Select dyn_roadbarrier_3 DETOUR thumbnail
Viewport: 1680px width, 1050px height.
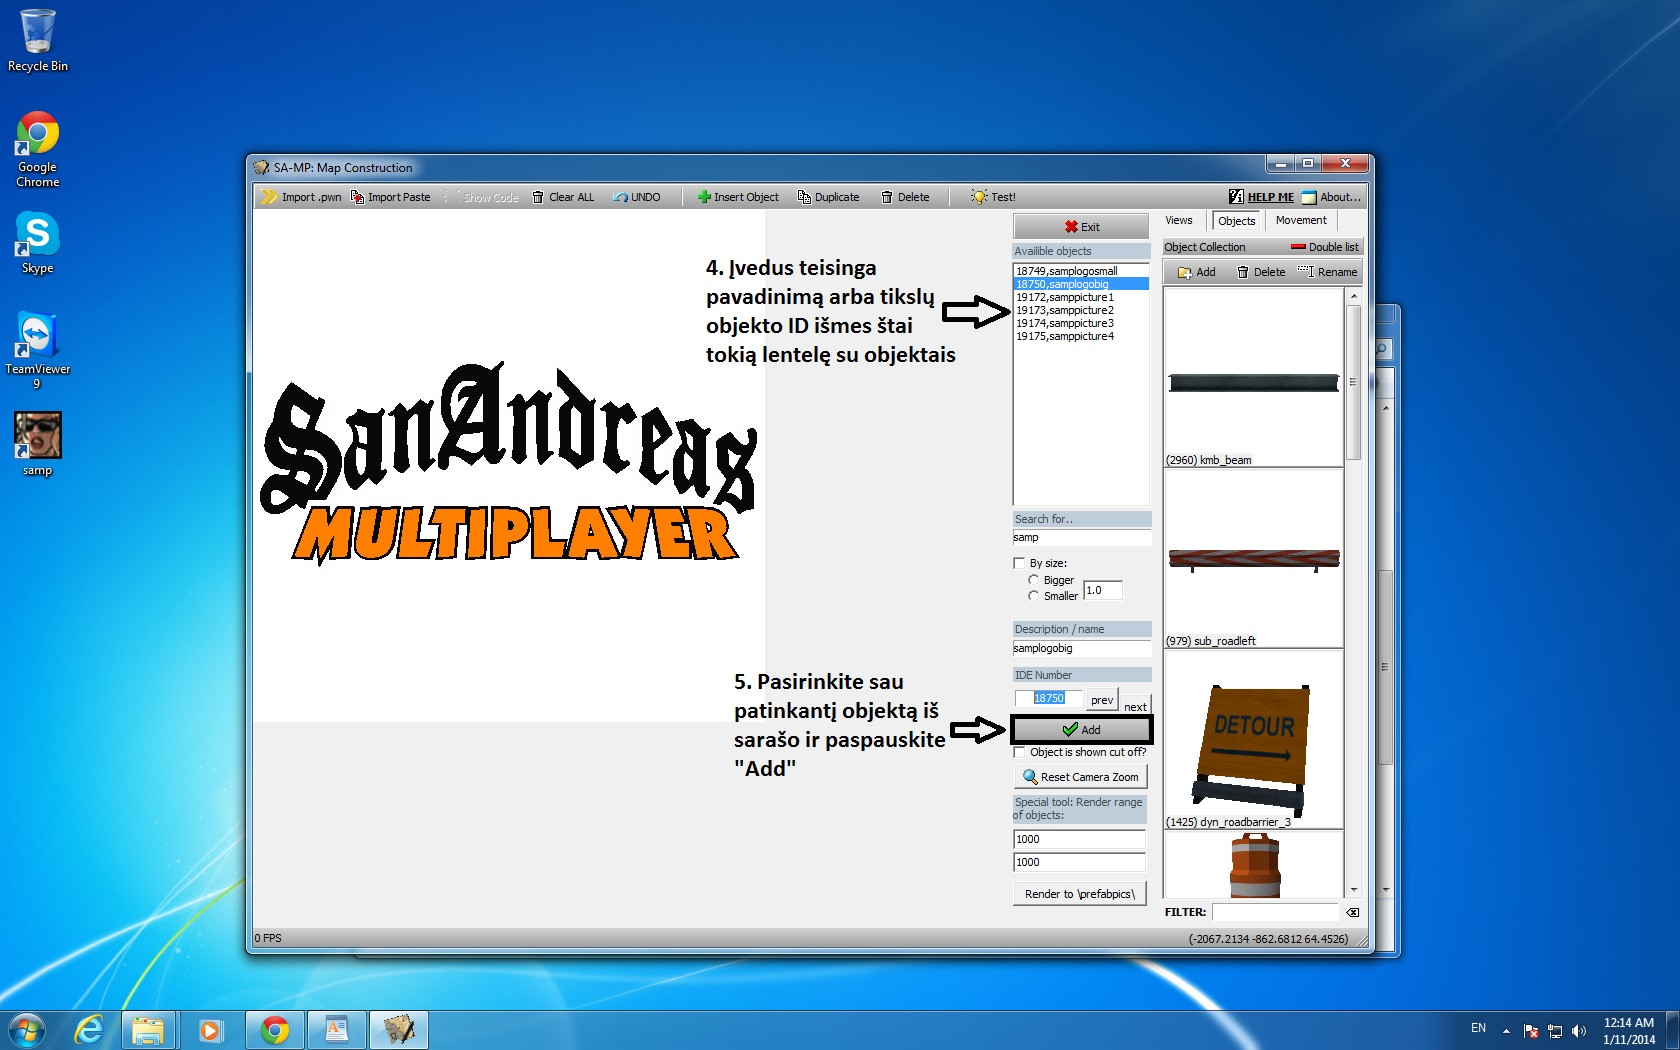tap(1253, 739)
